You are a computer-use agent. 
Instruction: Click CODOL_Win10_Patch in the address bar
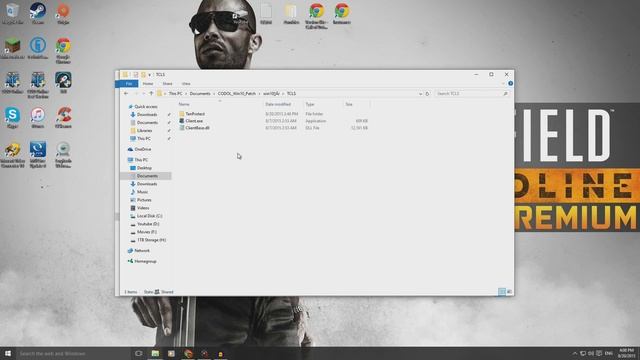pyautogui.click(x=237, y=93)
